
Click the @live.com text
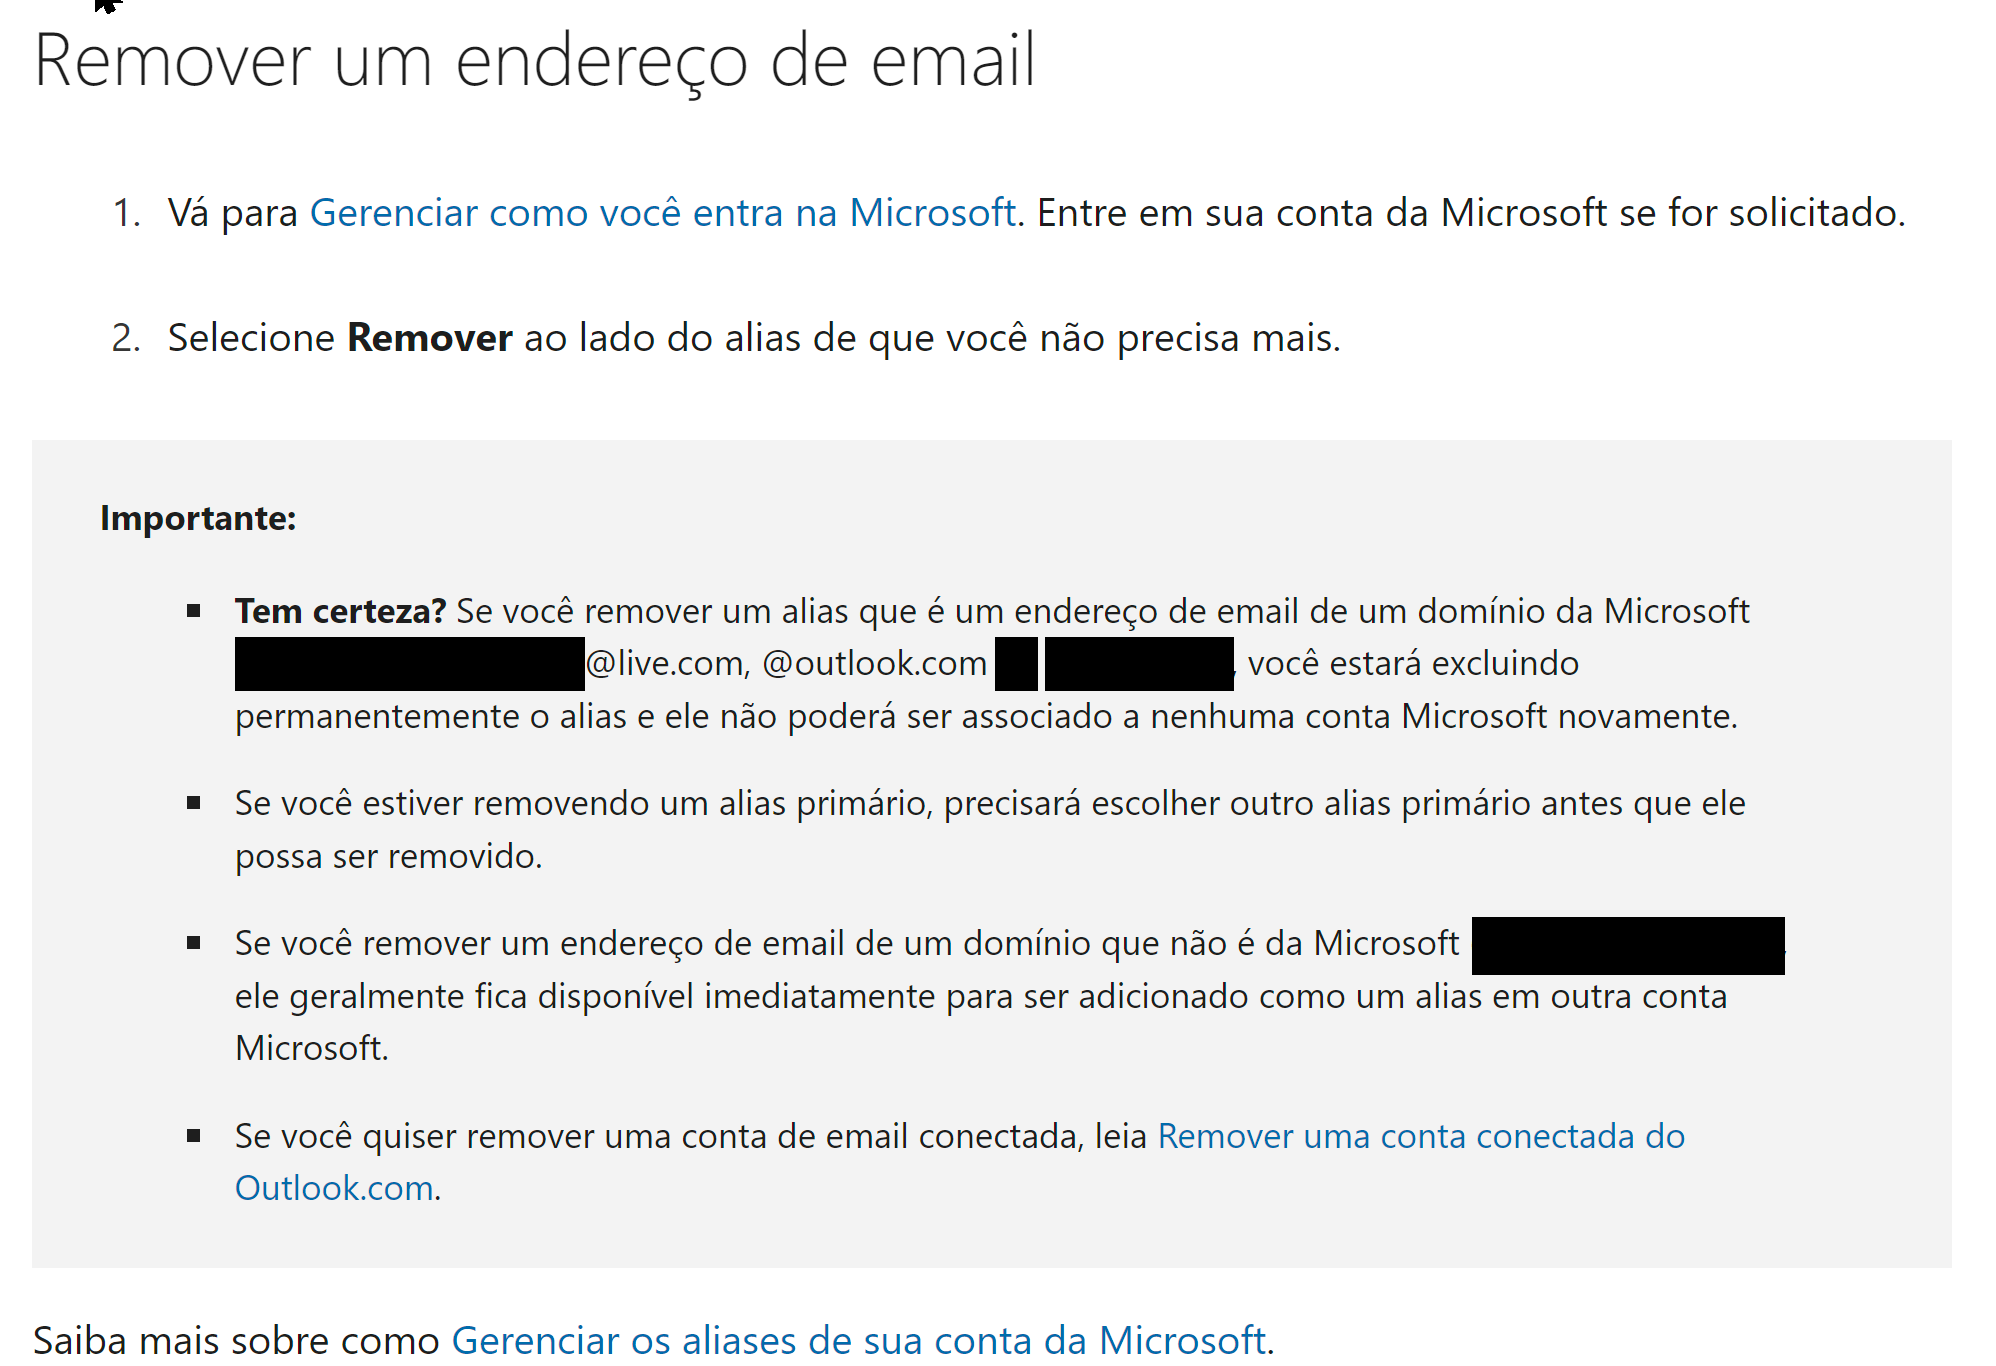(666, 664)
